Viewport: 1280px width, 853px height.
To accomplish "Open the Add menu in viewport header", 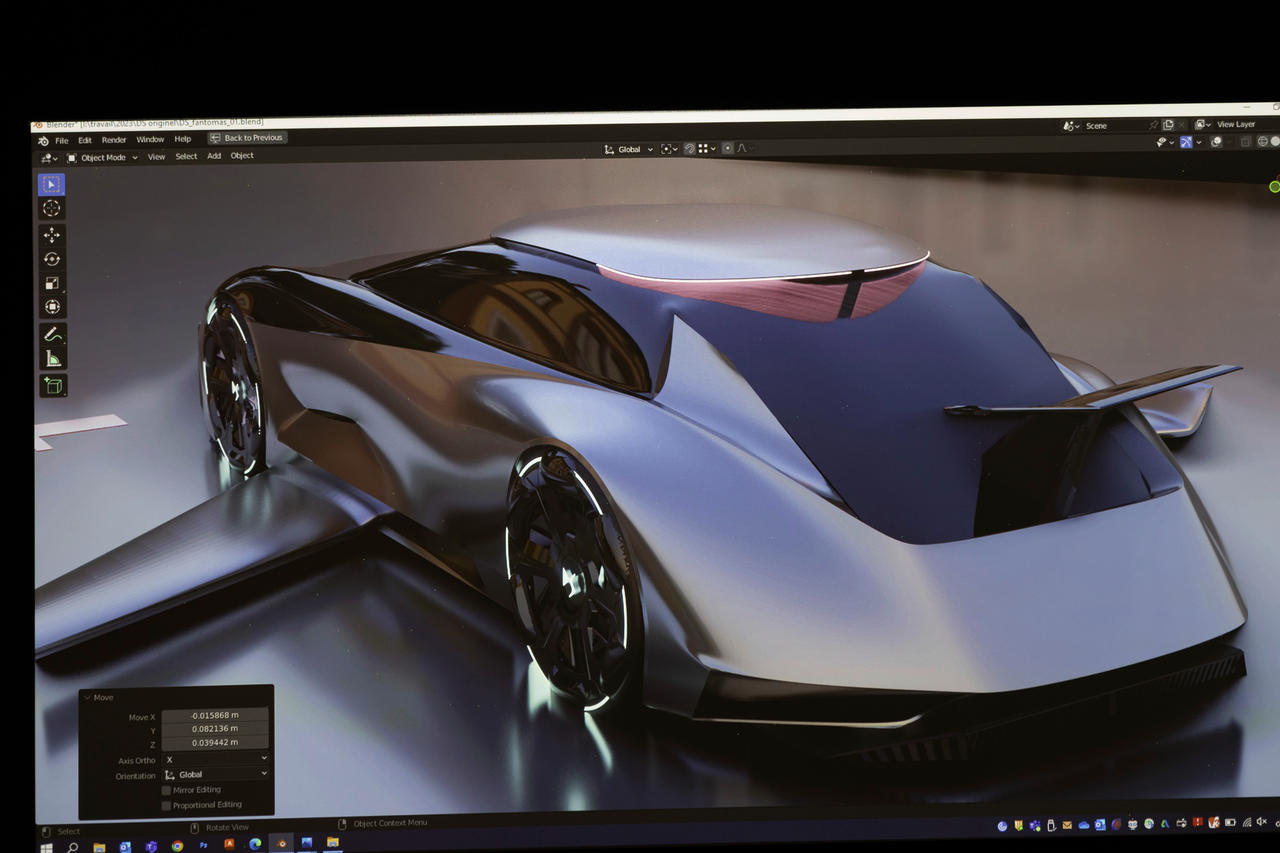I will (x=214, y=156).
